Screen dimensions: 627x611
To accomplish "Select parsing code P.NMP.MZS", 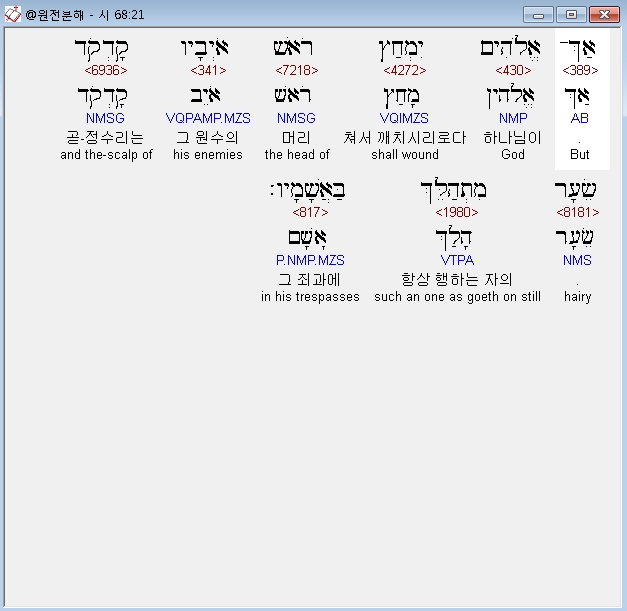I will [x=310, y=260].
